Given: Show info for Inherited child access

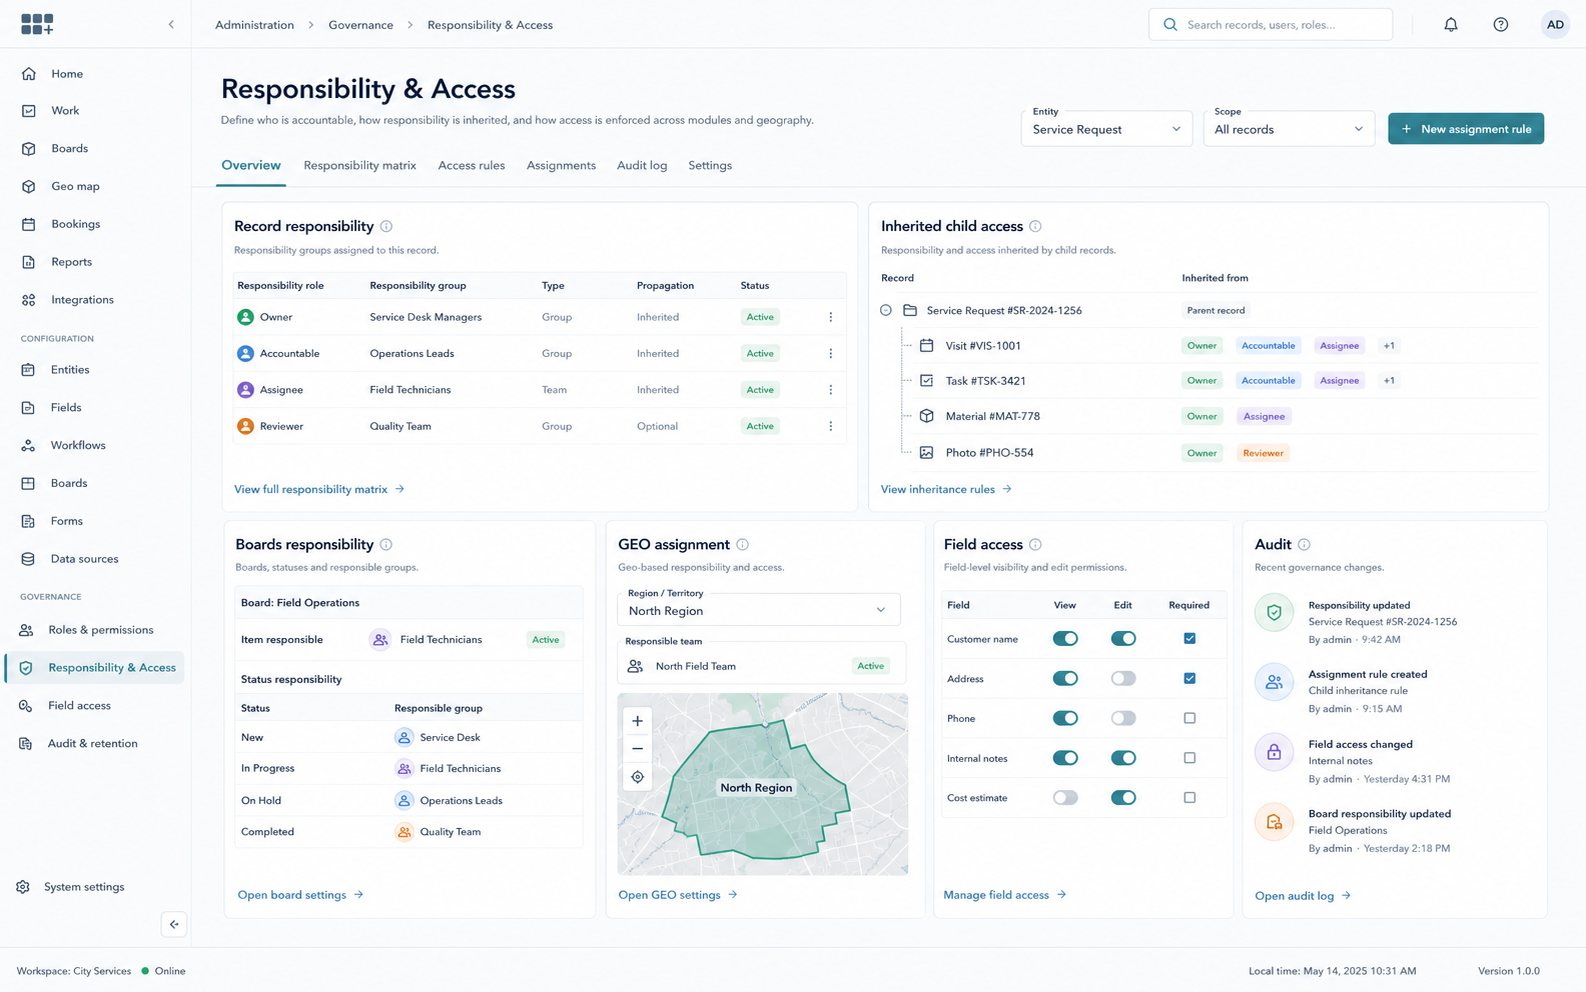Looking at the screenshot, I should 1035,226.
